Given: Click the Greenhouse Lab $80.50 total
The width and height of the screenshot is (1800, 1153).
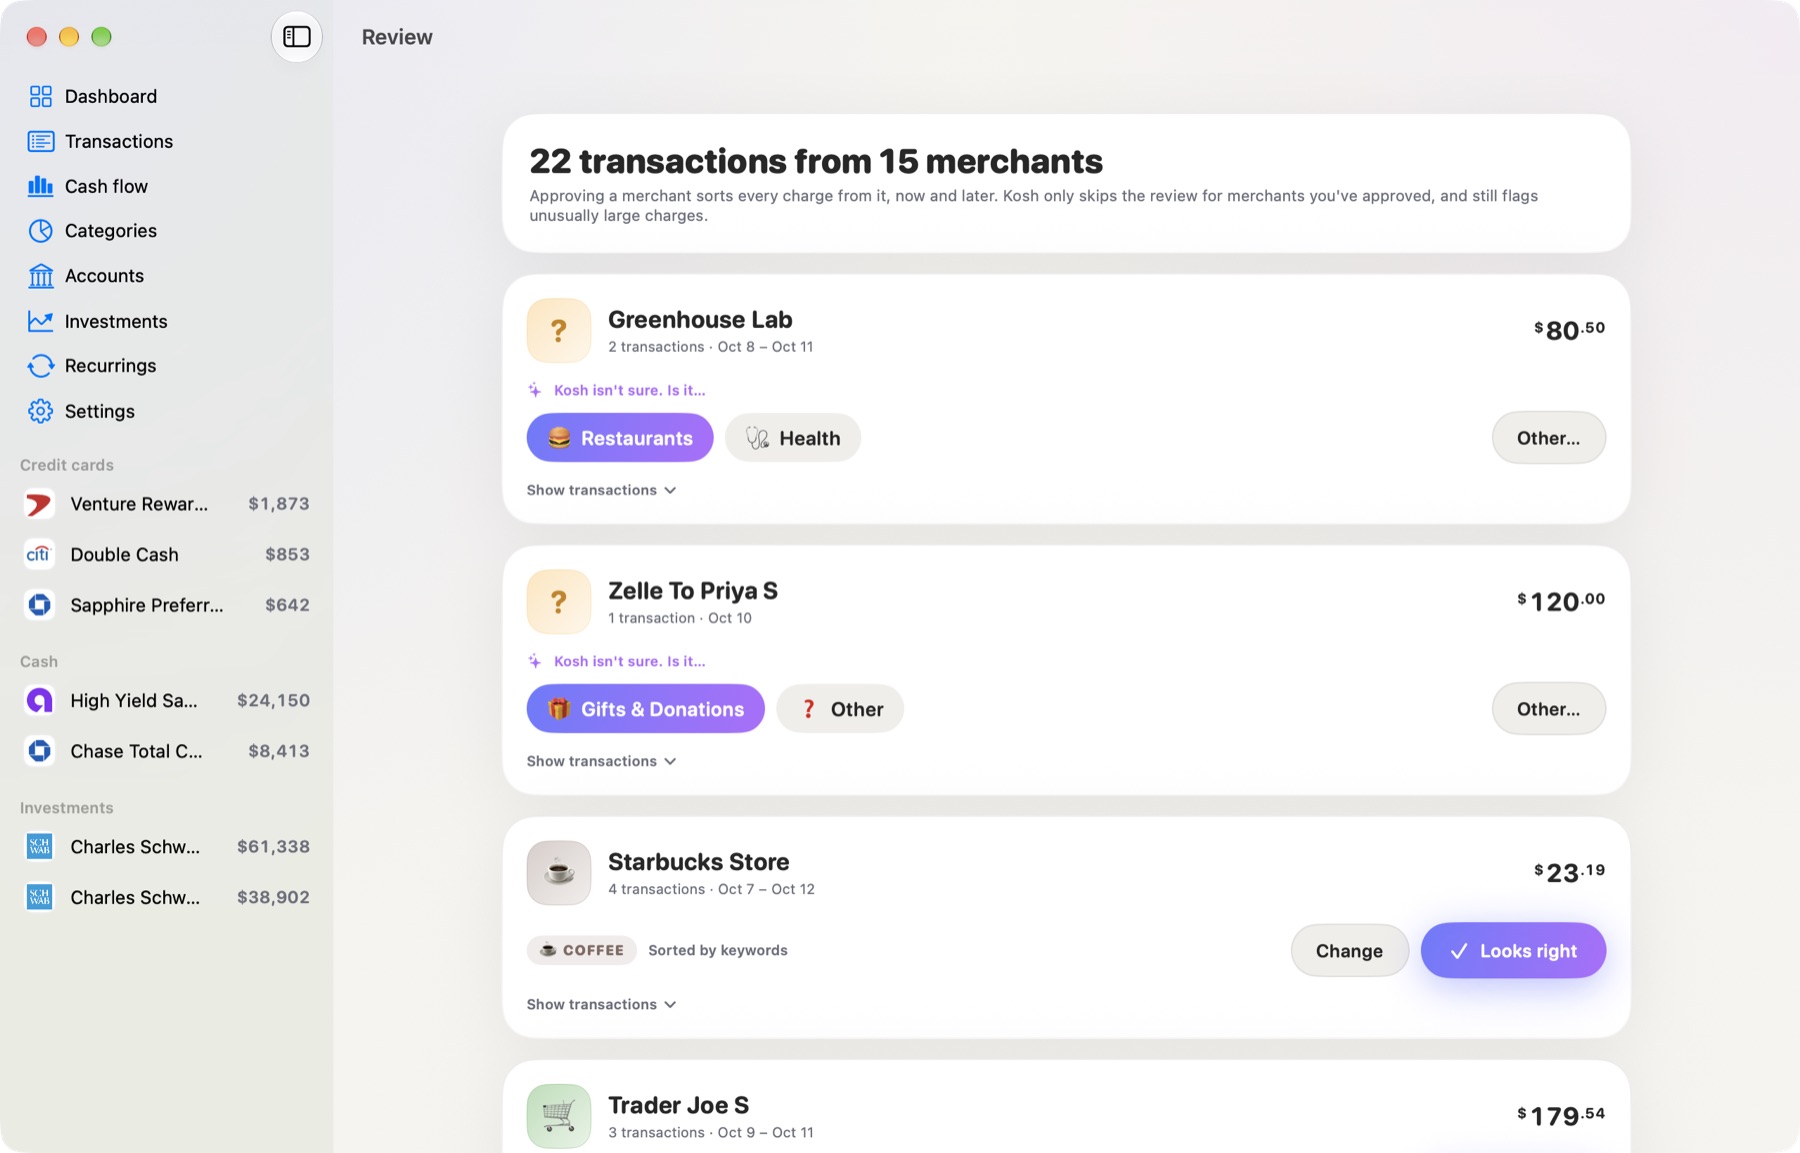Looking at the screenshot, I should [1570, 330].
